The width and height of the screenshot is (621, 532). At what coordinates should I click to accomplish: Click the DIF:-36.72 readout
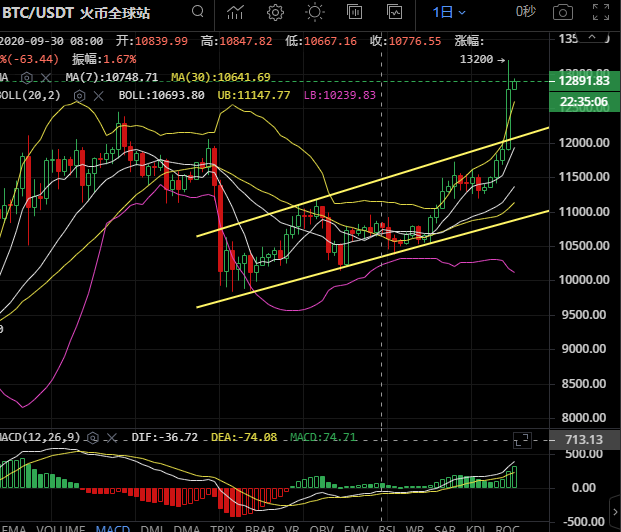tap(165, 437)
